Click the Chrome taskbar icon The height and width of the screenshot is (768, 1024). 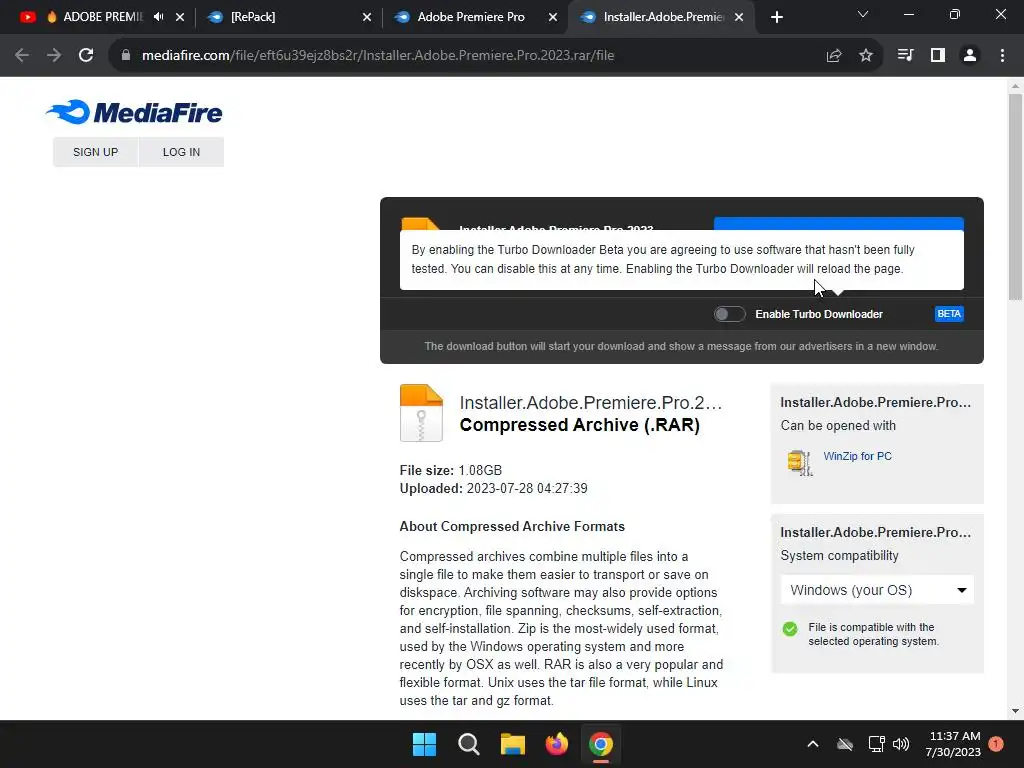(601, 744)
